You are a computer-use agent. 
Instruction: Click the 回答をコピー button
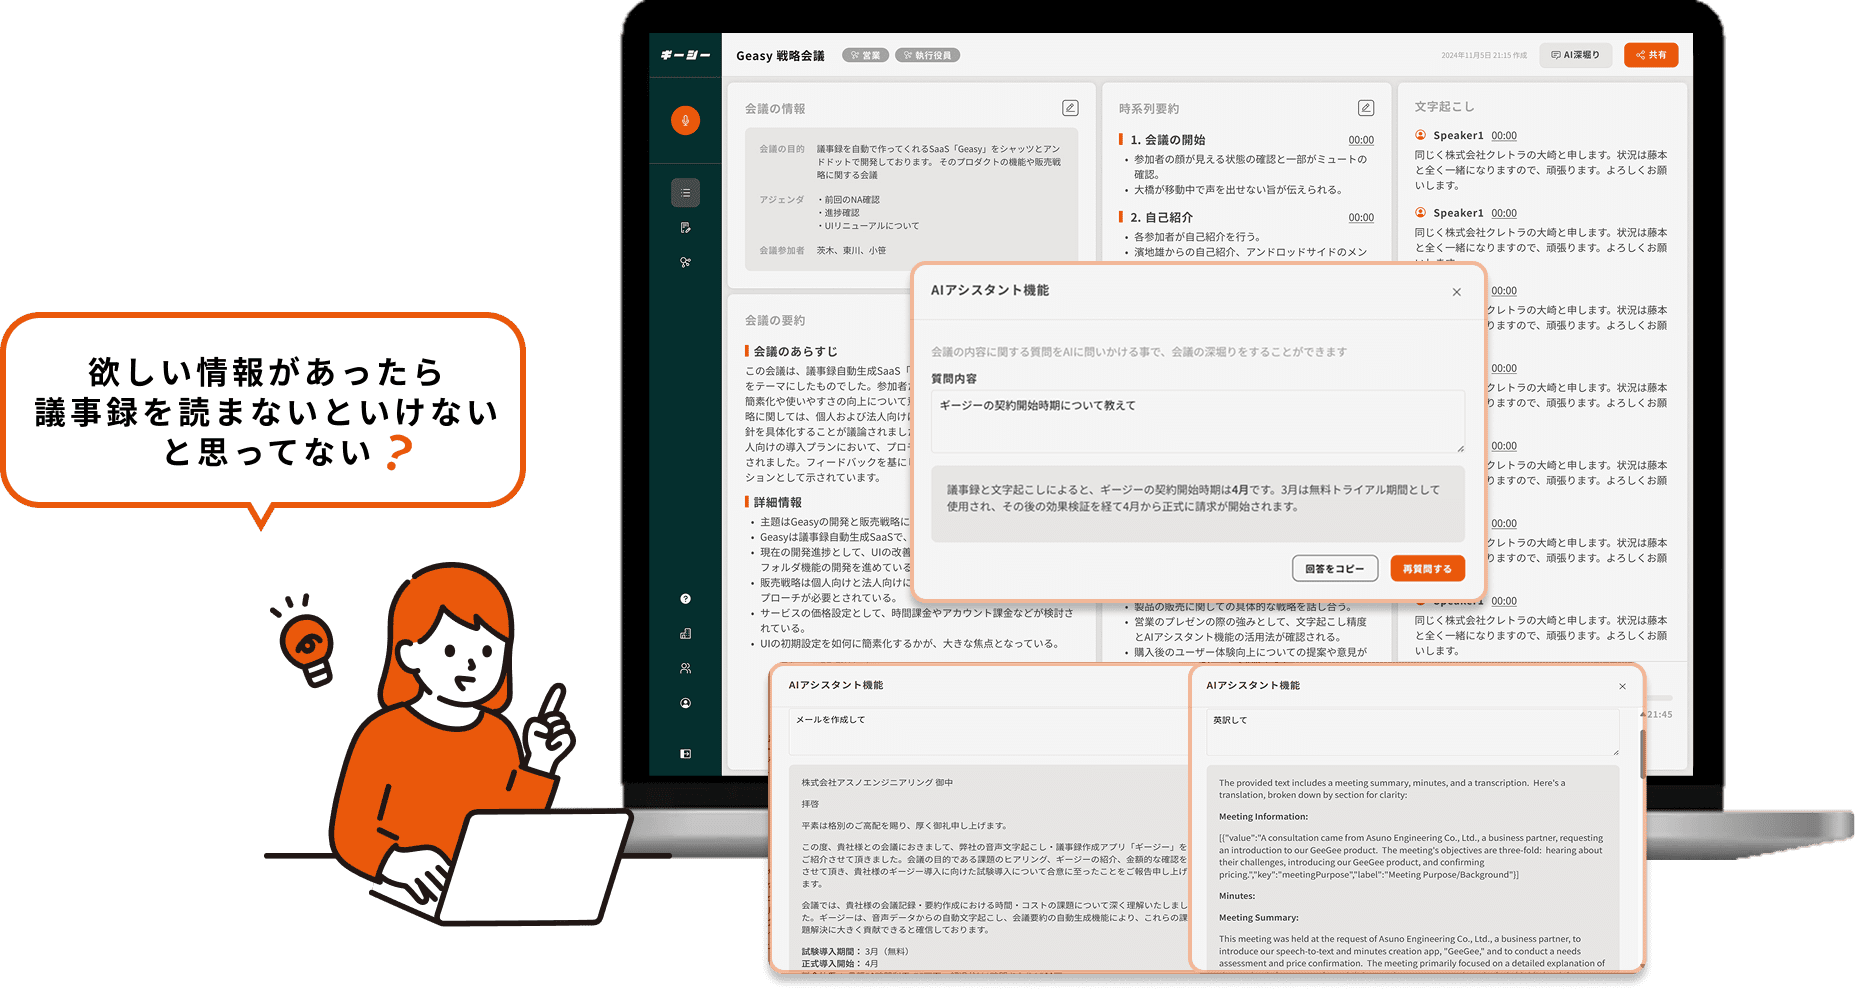1334,569
